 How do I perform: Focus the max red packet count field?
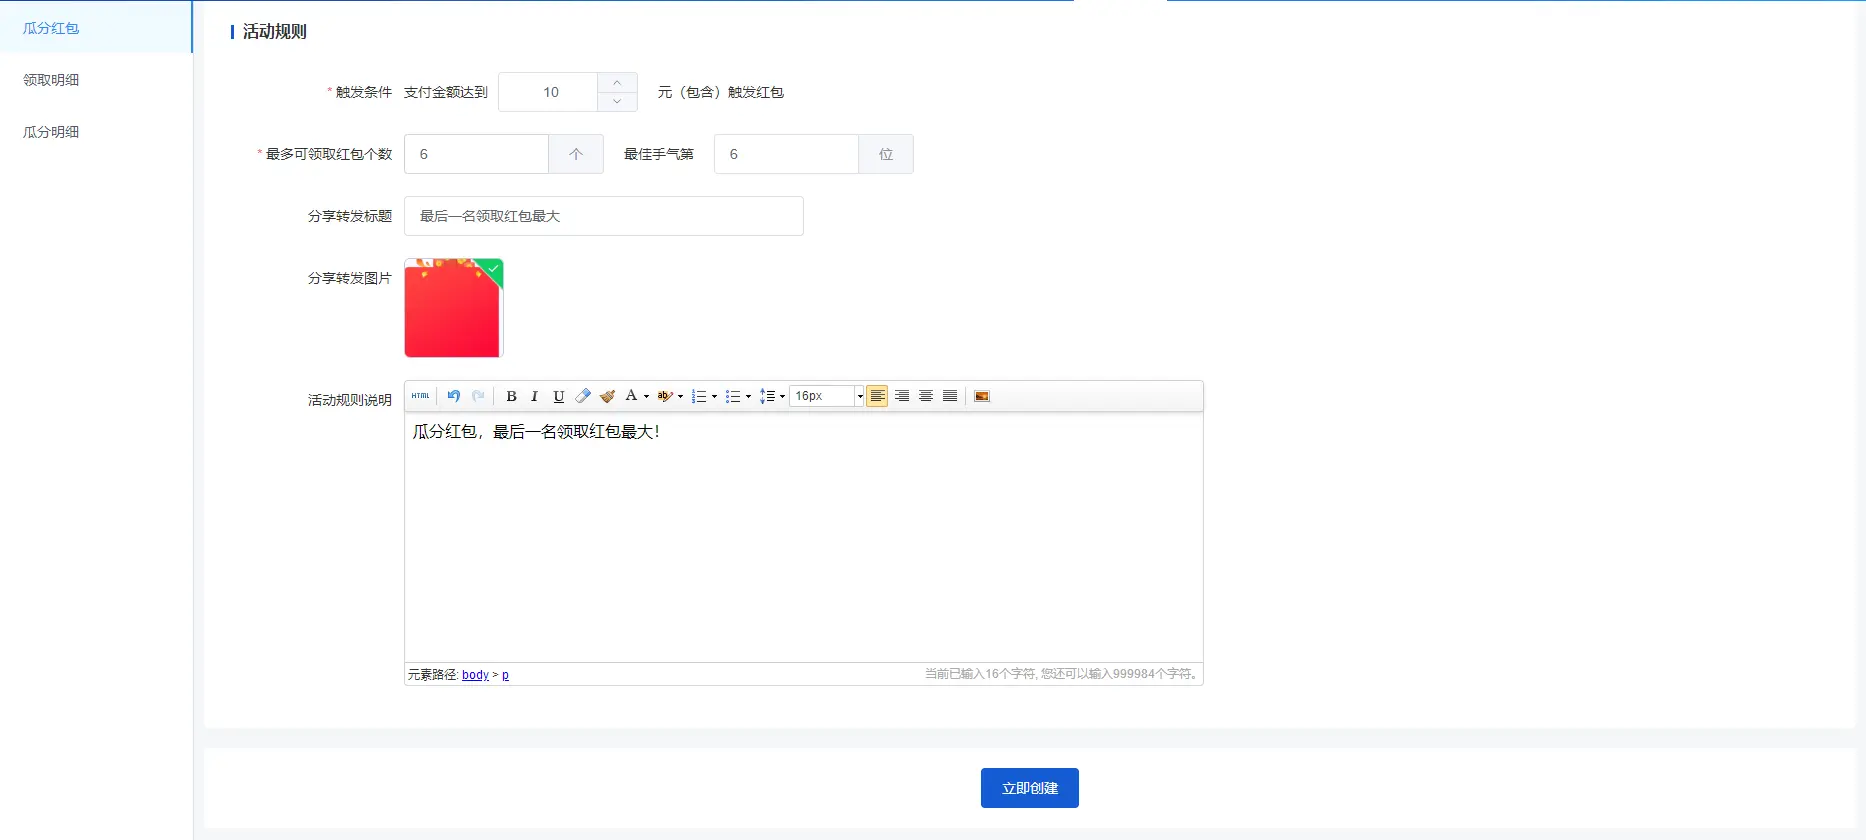[x=476, y=154]
